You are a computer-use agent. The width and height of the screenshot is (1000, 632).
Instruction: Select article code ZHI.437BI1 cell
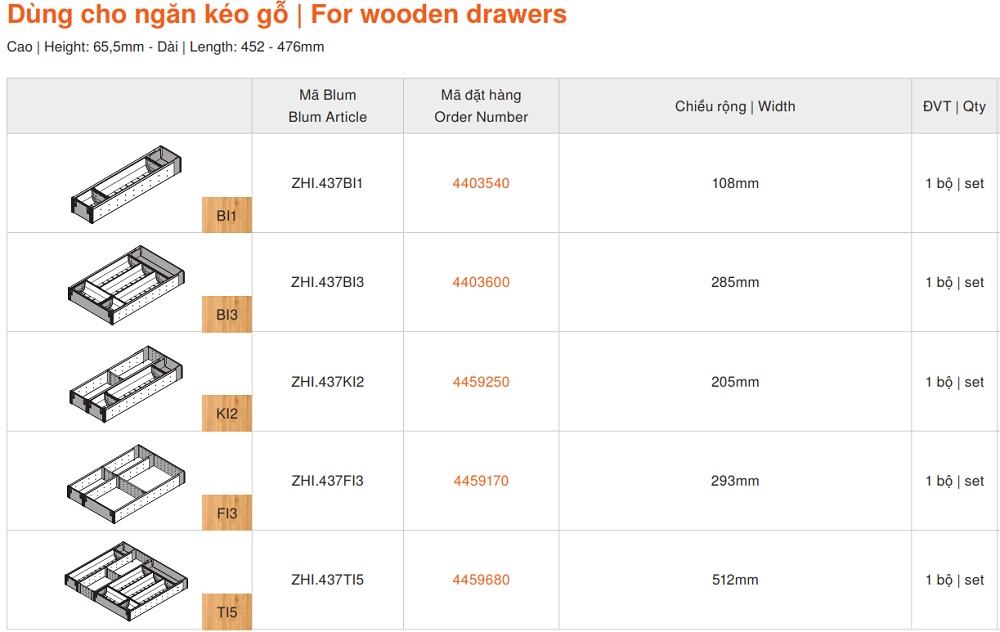pos(328,184)
